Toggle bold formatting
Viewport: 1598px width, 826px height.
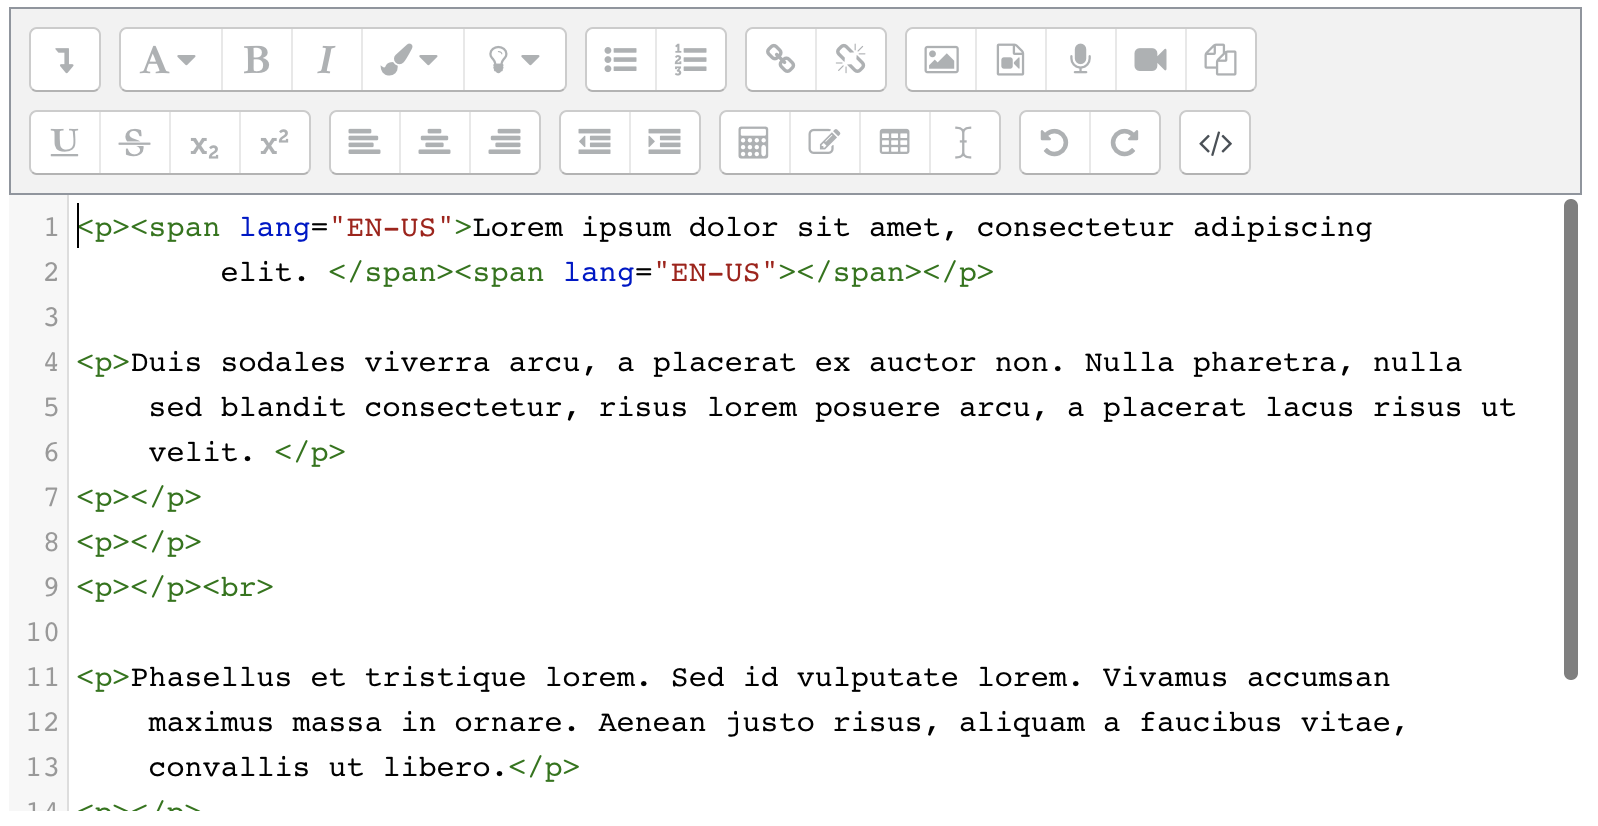[256, 60]
